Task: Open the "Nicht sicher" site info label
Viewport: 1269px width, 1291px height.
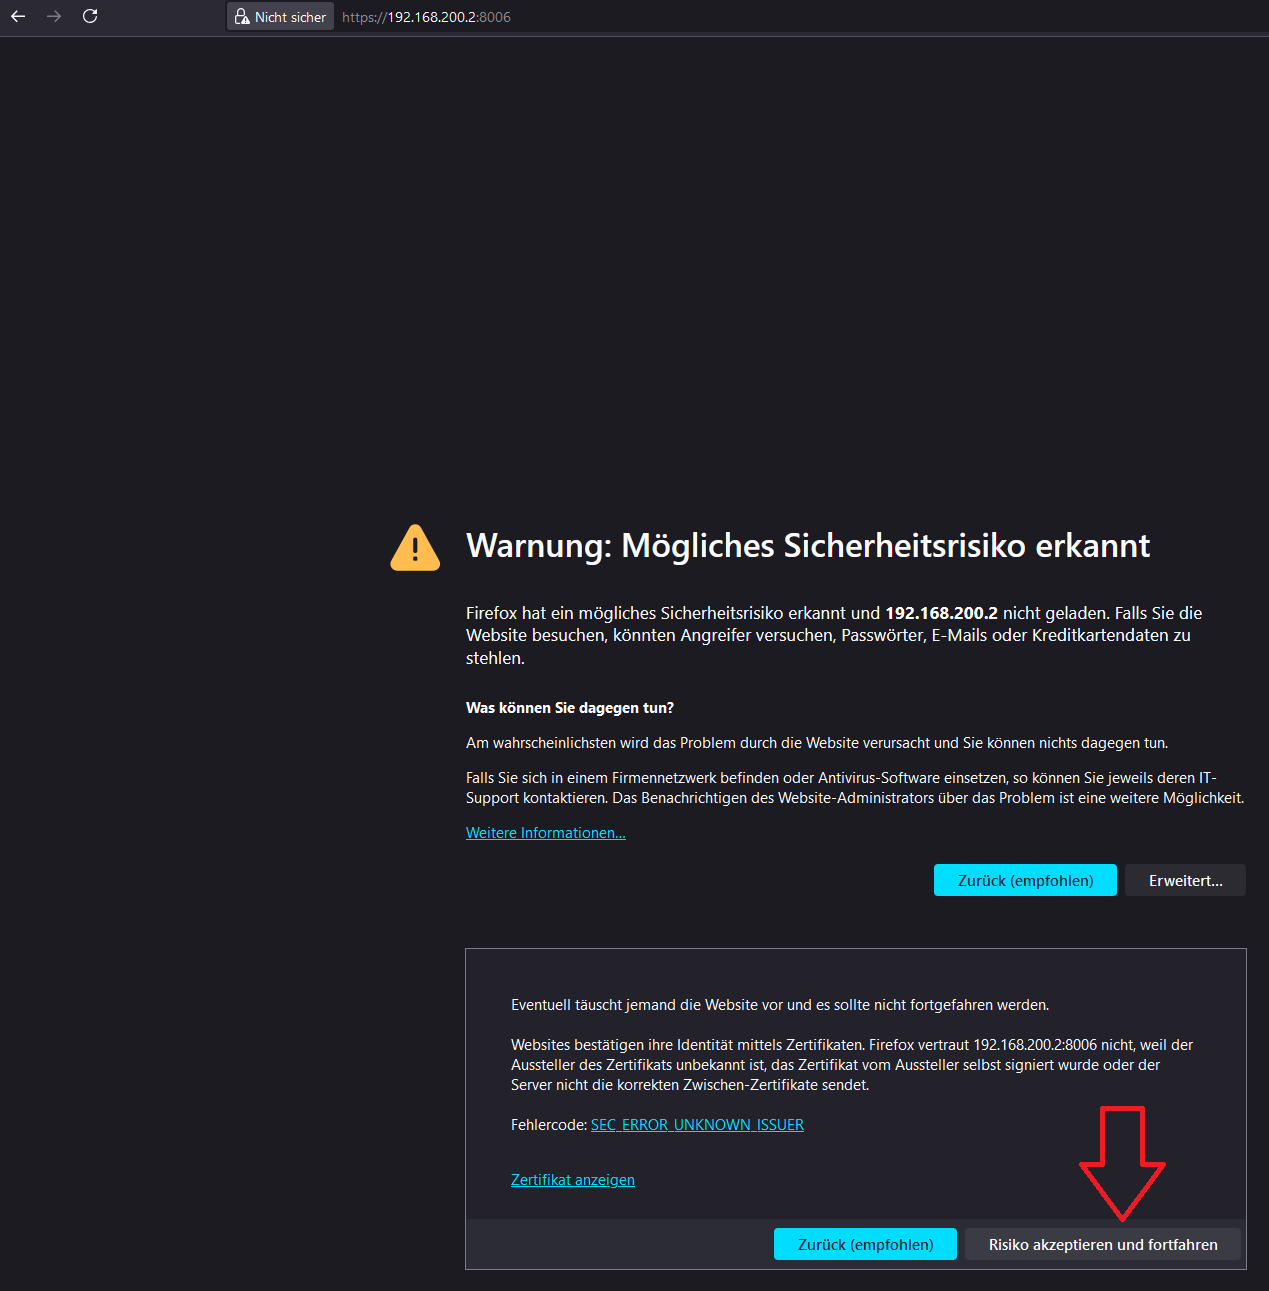Action: click(290, 17)
